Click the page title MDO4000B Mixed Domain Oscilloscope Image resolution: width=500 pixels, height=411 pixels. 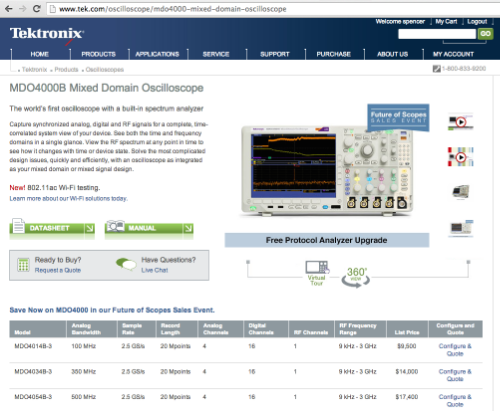106,88
